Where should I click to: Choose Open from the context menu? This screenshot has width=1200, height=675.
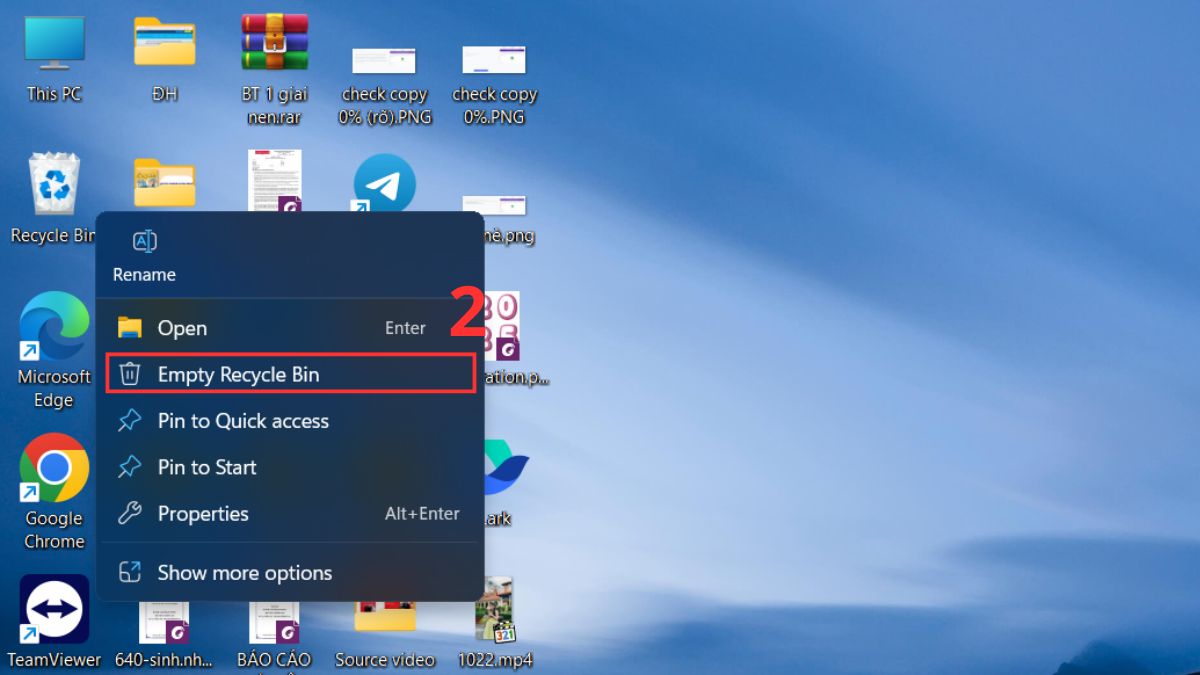(x=181, y=327)
